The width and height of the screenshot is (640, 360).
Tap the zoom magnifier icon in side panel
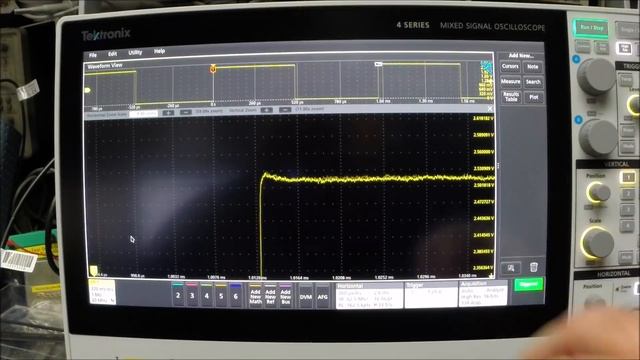coord(511,268)
